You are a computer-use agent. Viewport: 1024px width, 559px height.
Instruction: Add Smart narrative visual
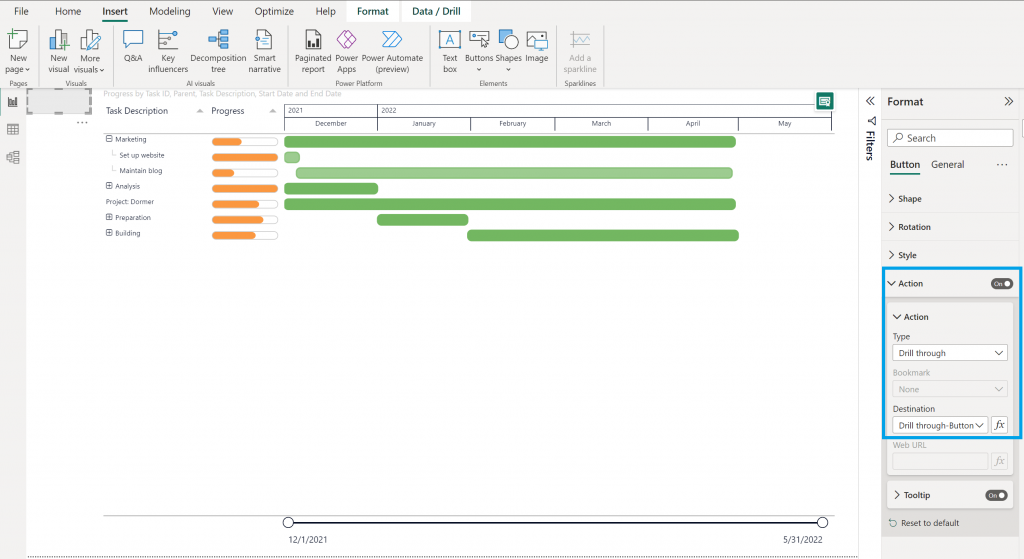coord(264,51)
